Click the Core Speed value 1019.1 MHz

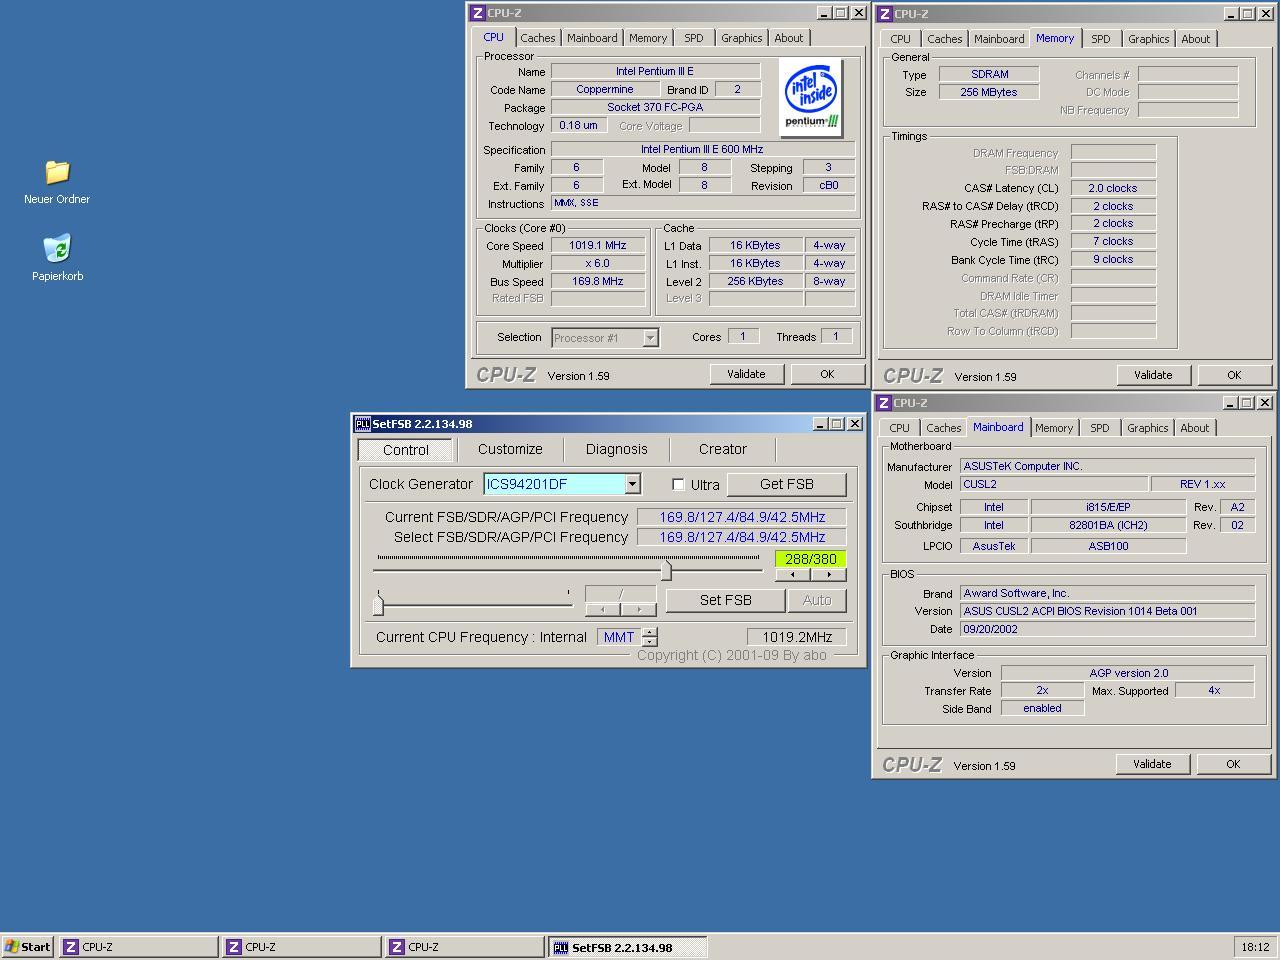pos(598,246)
